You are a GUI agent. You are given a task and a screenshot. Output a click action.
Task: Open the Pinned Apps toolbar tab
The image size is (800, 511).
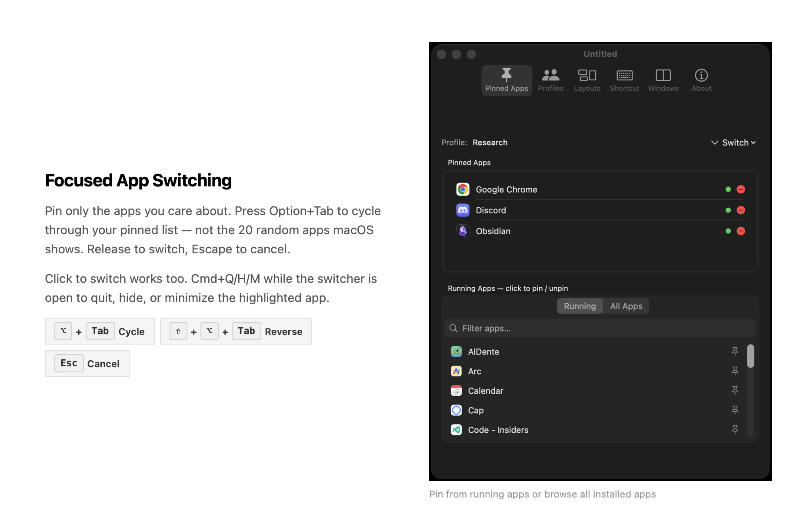tap(506, 80)
